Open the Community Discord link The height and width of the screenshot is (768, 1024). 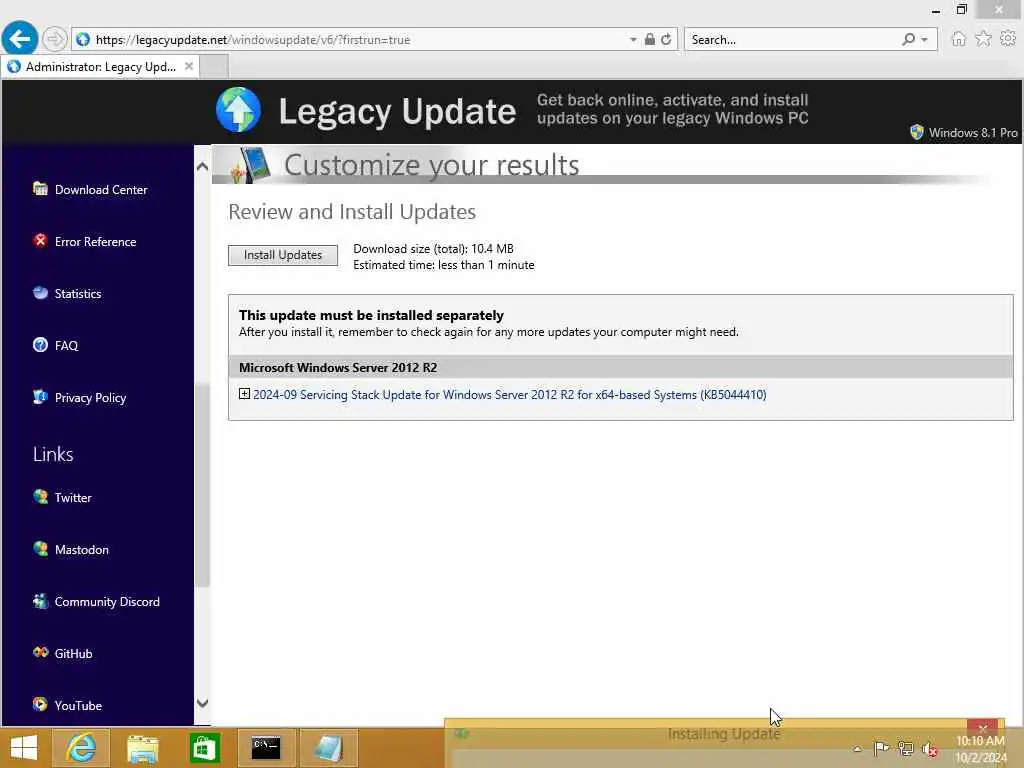[x=107, y=601]
